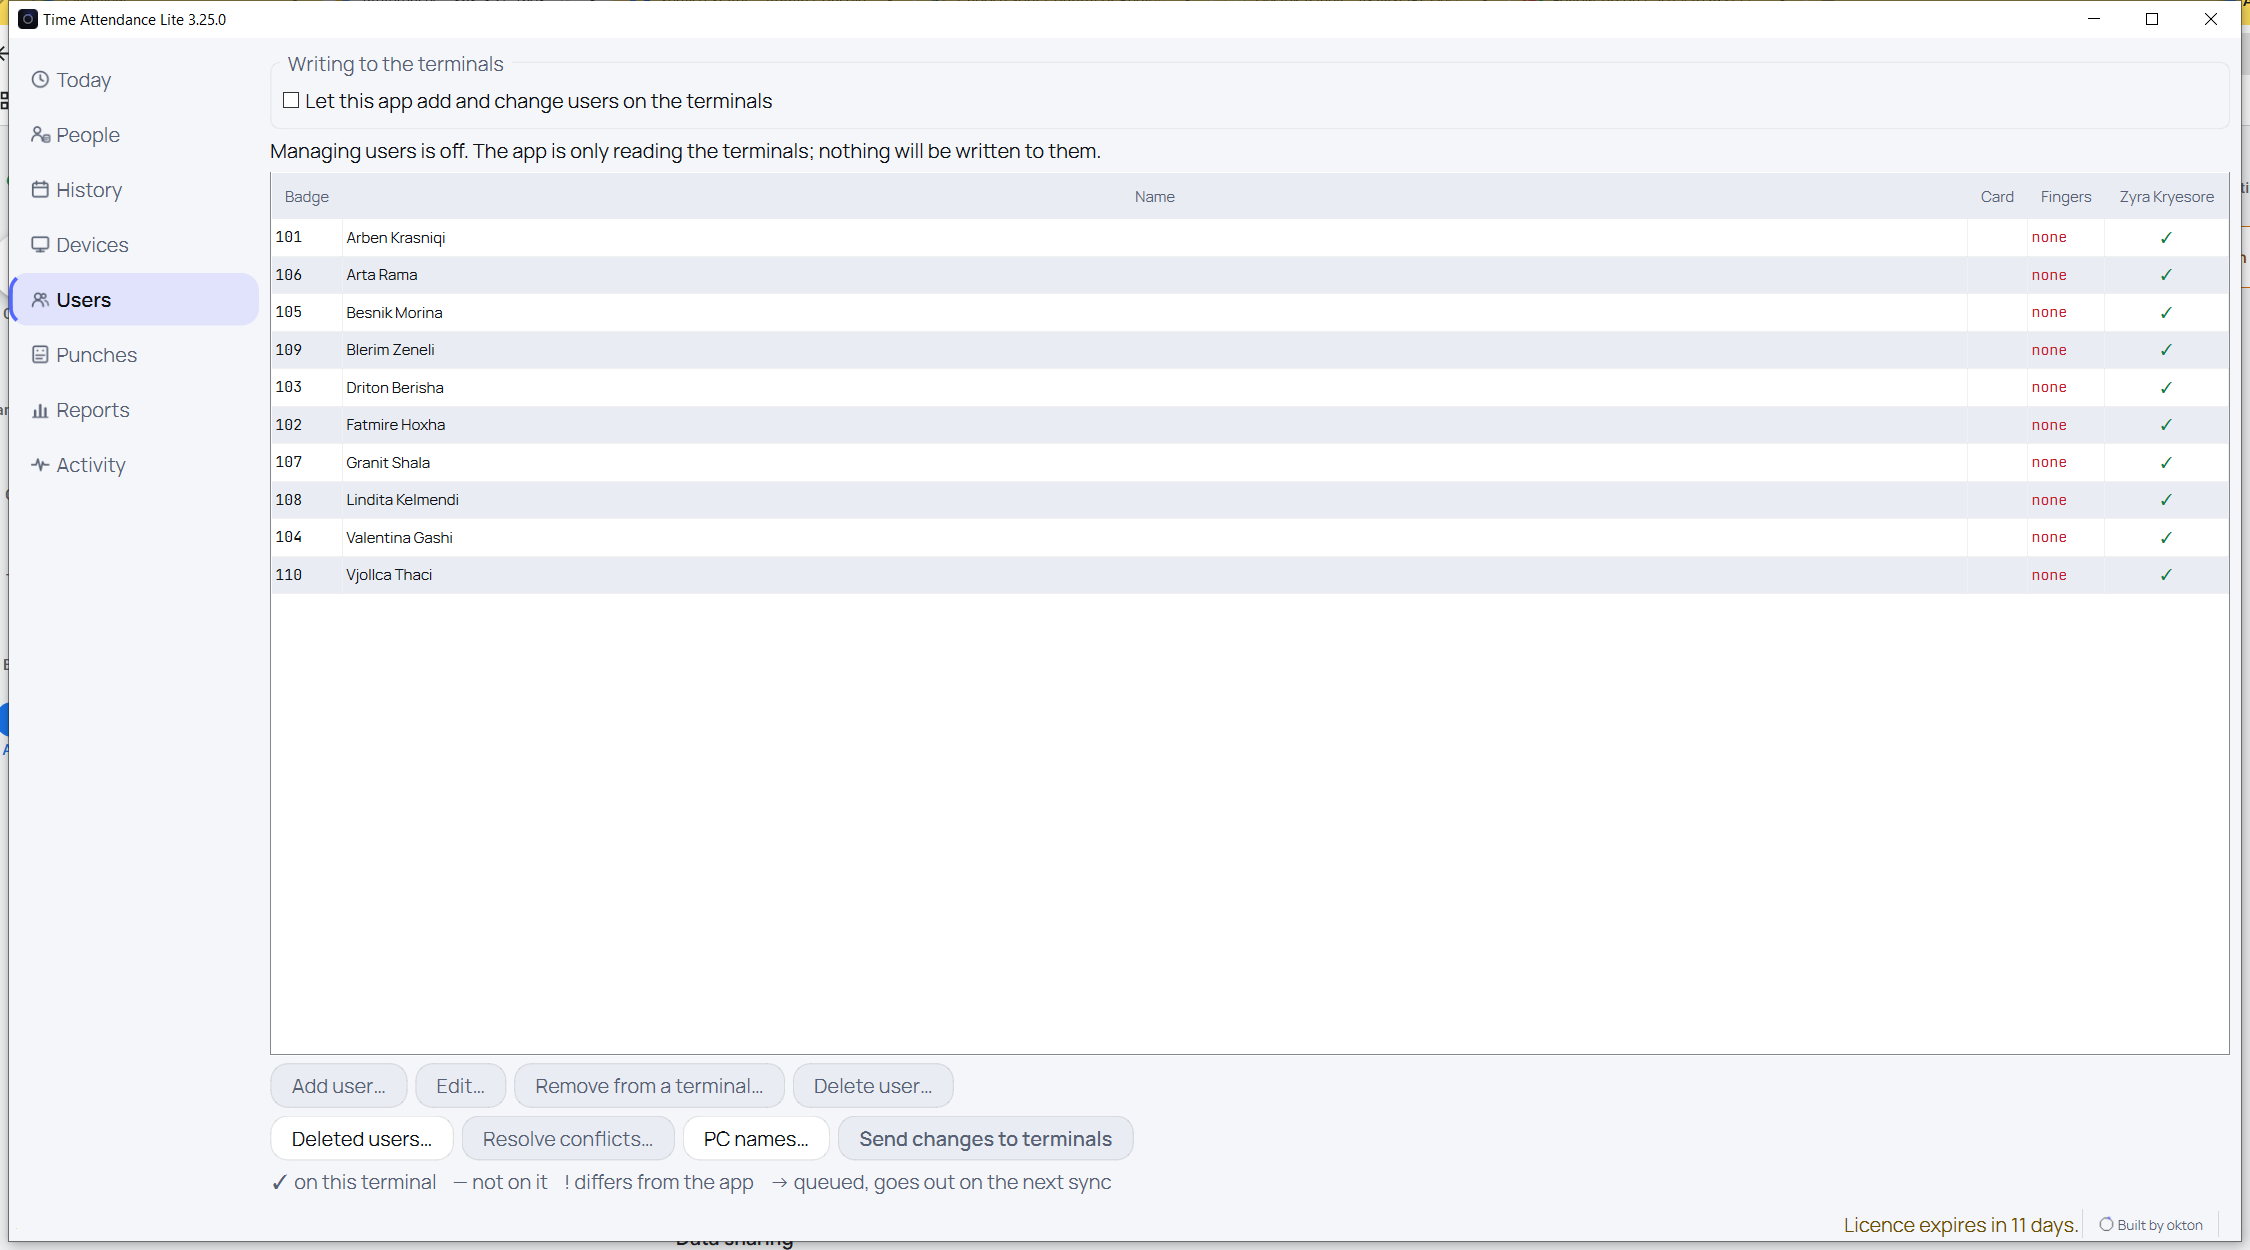Open the PC names... dialog
Screen dimensions: 2250x1250
(x=756, y=1138)
